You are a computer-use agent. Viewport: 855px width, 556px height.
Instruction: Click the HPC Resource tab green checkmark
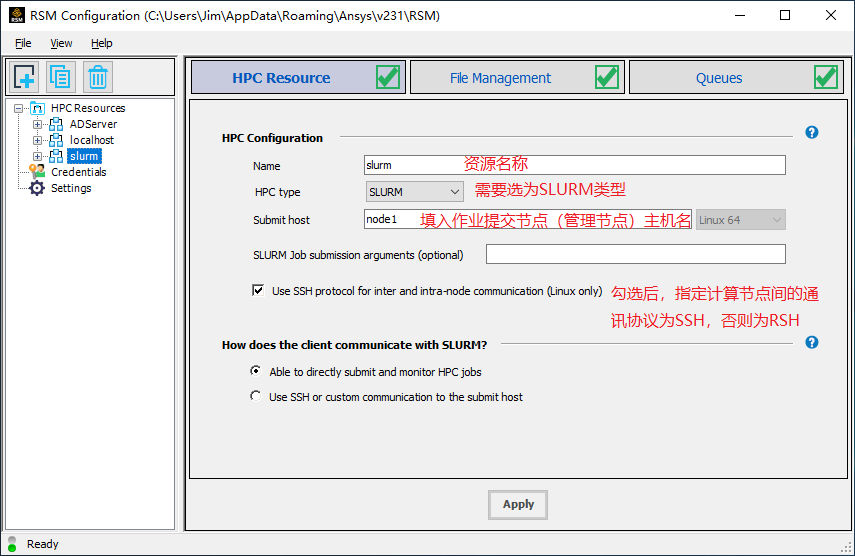coord(388,77)
